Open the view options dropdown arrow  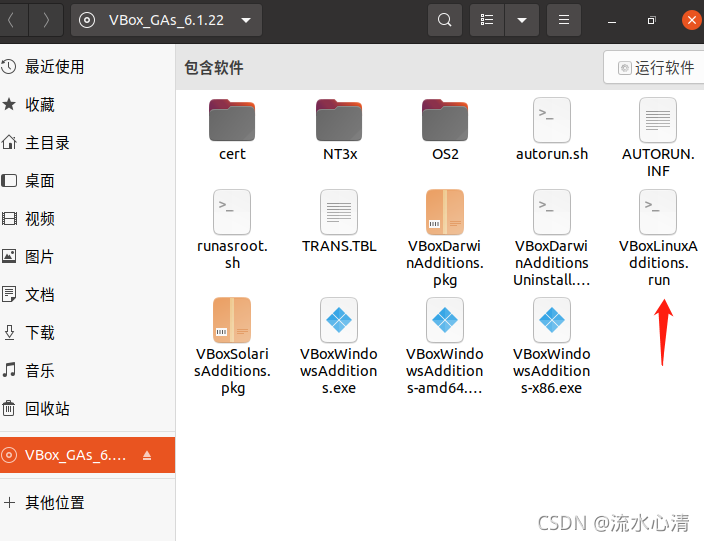tap(522, 20)
